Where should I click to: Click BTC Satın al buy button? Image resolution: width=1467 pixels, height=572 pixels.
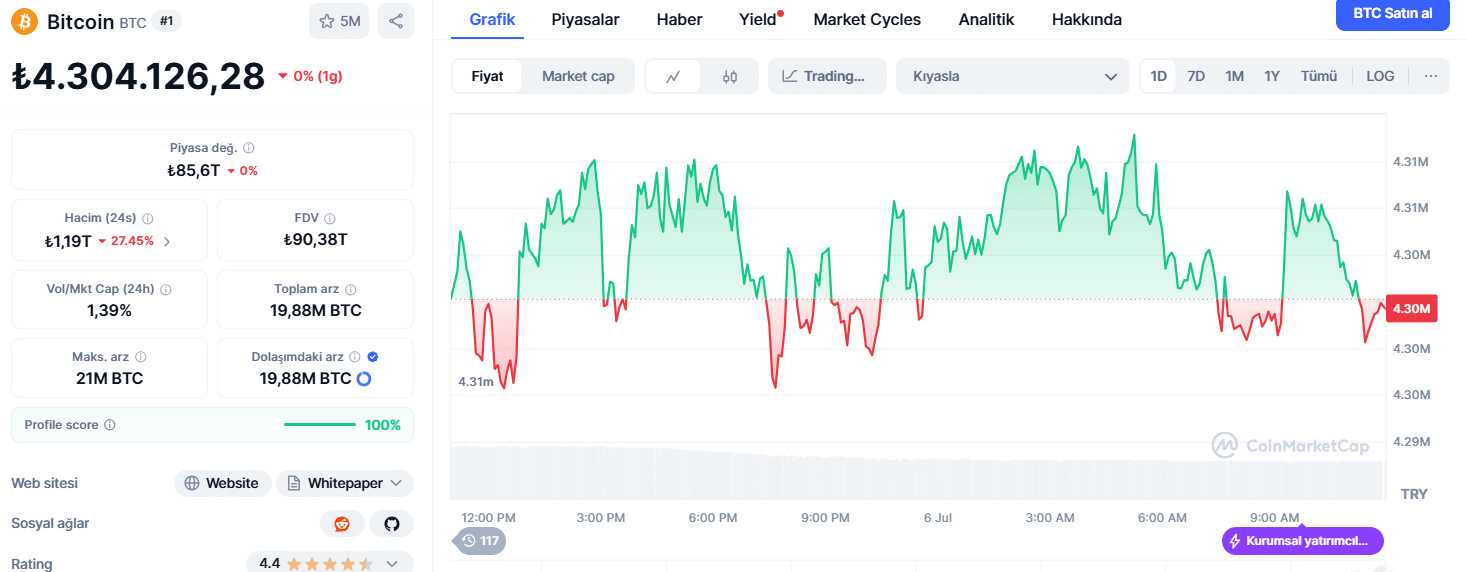pyautogui.click(x=1392, y=14)
